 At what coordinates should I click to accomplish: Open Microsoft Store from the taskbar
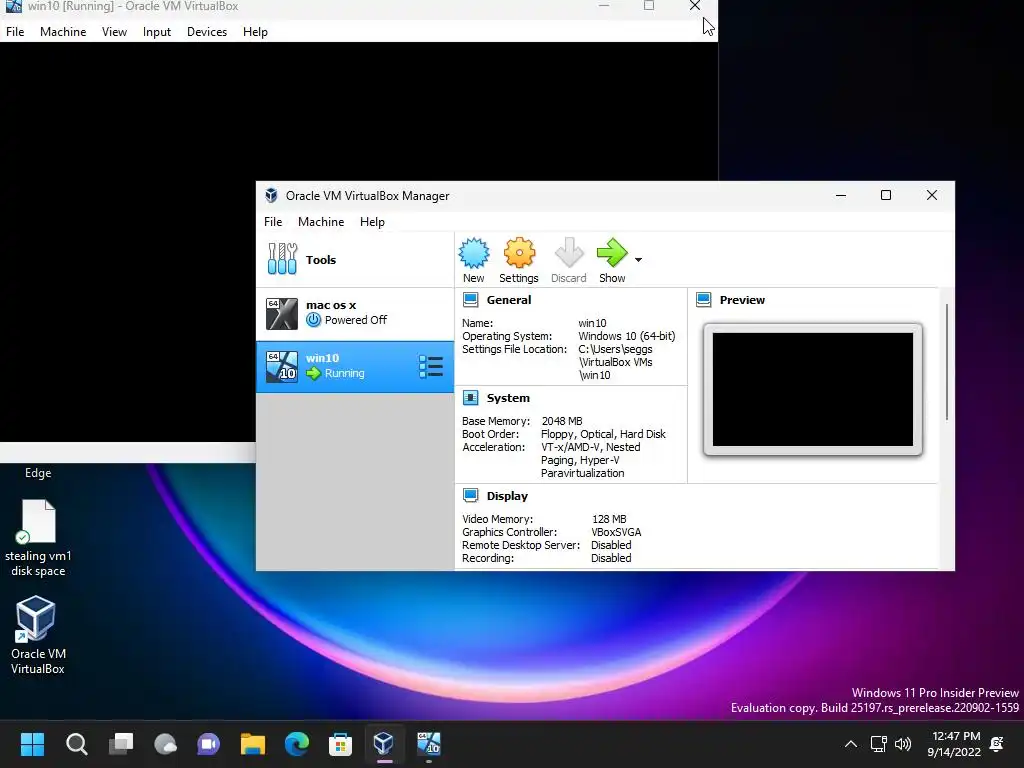pyautogui.click(x=340, y=744)
